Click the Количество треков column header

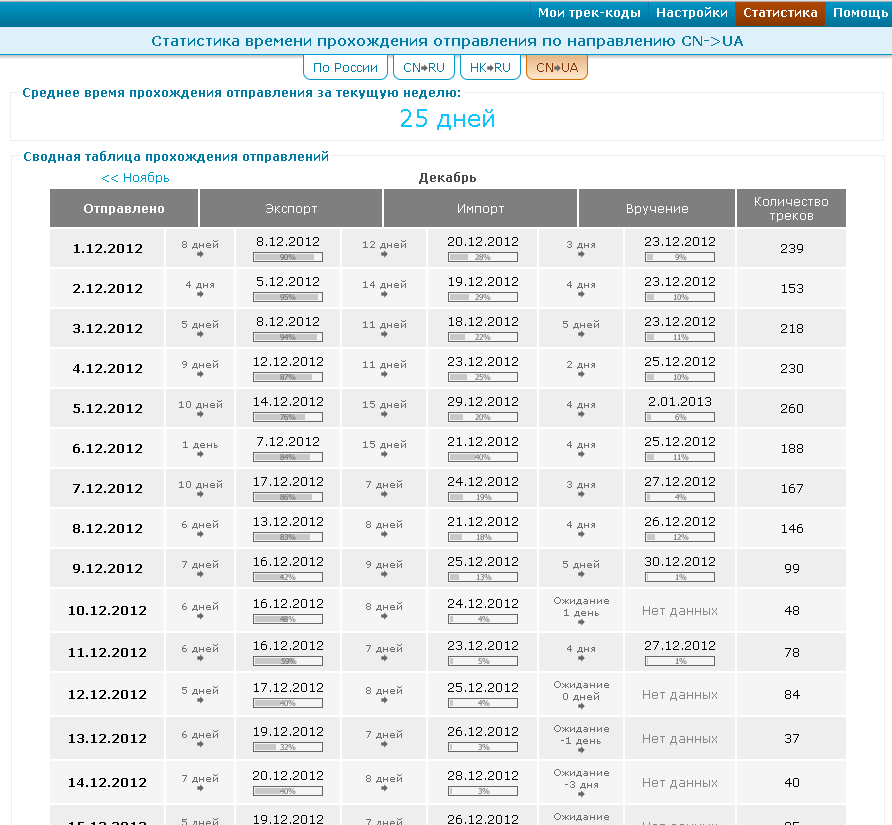click(x=791, y=208)
